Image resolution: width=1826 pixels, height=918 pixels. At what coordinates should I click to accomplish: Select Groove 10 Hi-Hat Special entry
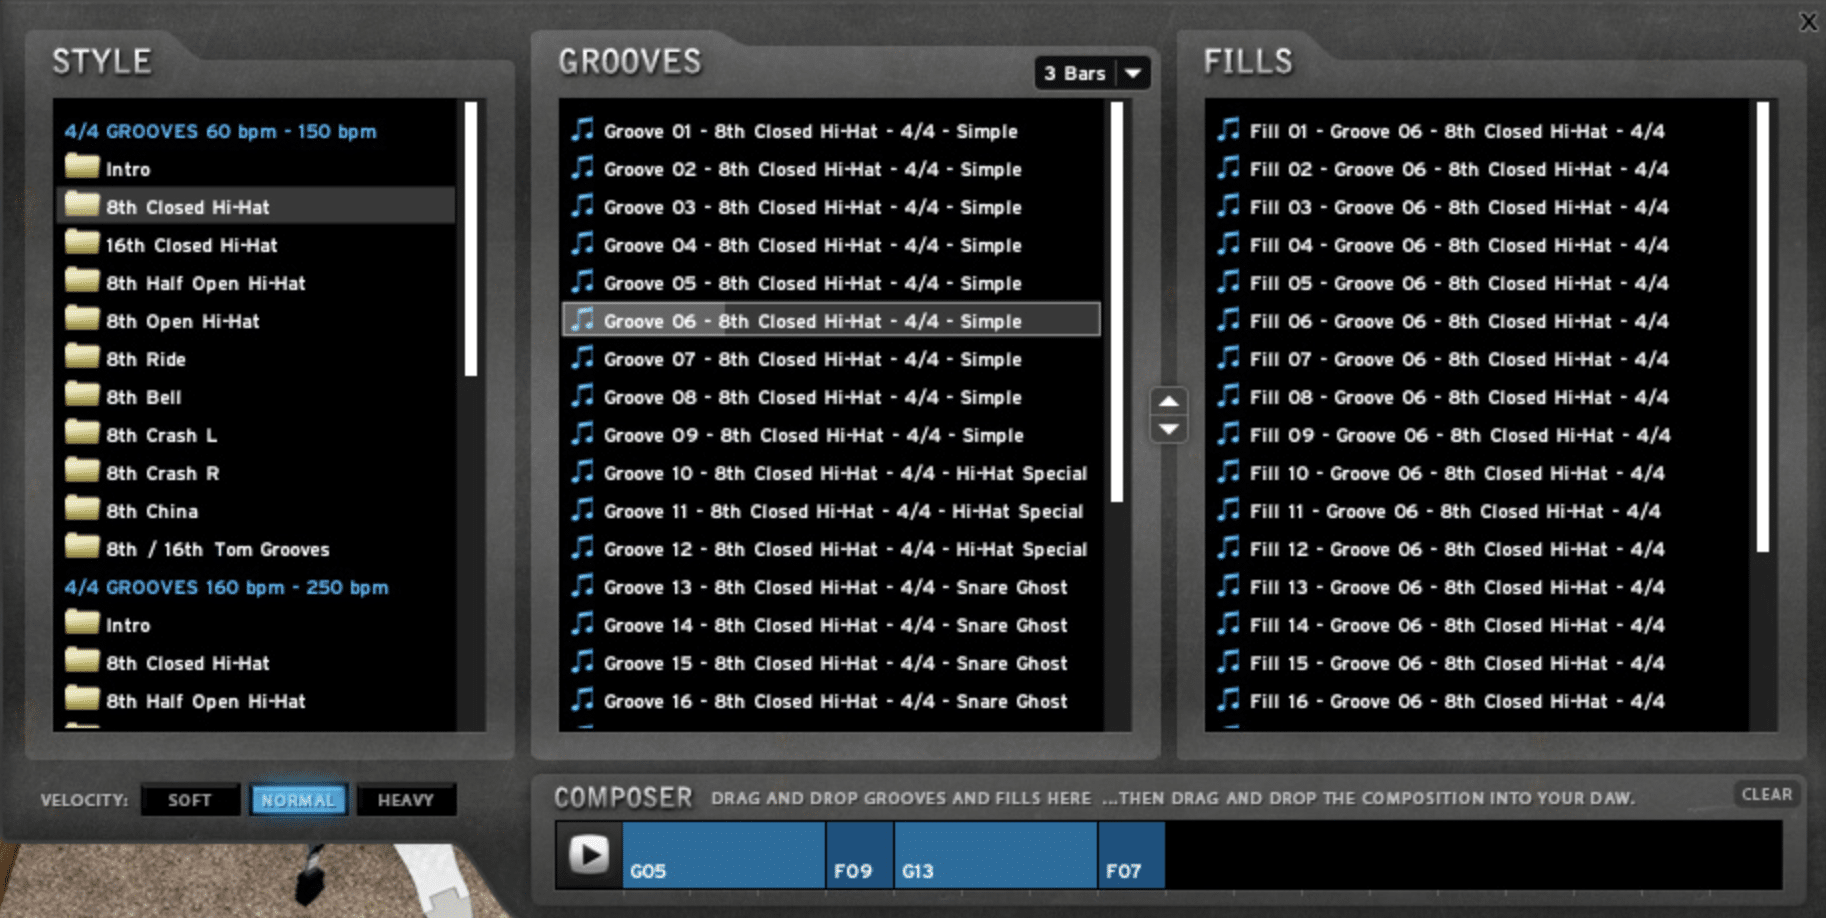pyautogui.click(x=845, y=473)
